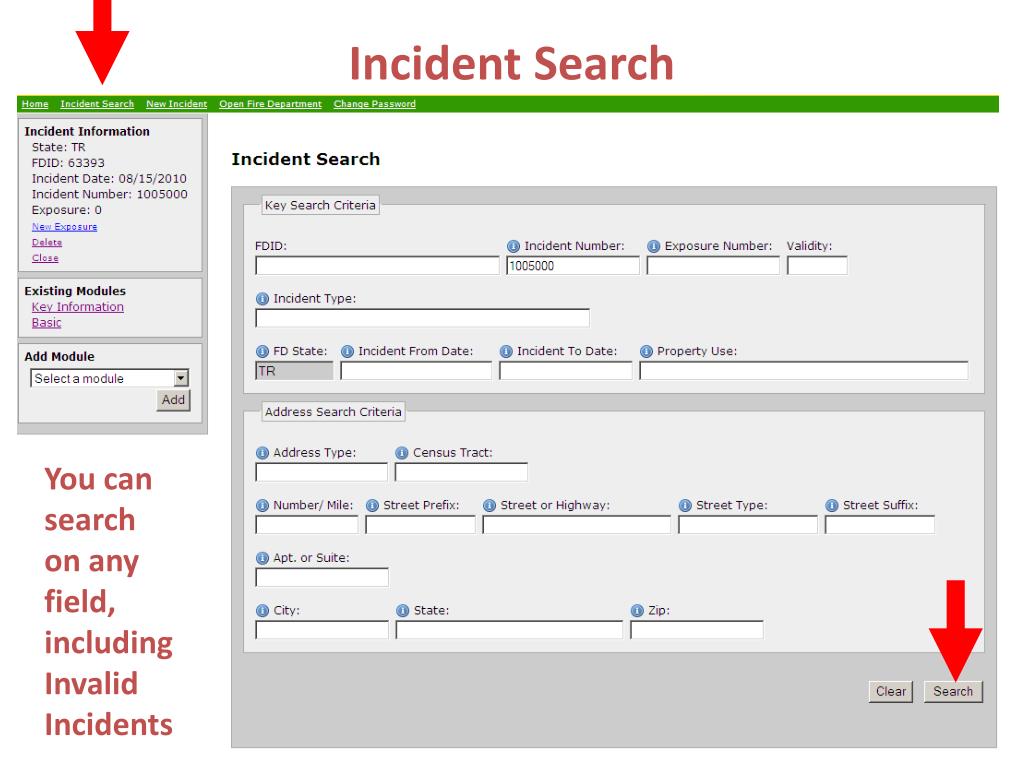Viewport: 1024px width, 768px height.
Task: Focus the Address Type field
Action: click(x=321, y=472)
